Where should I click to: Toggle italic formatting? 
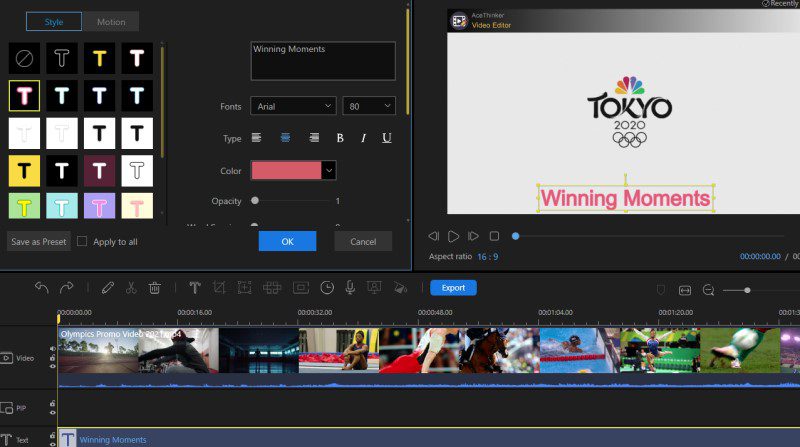tap(363, 138)
